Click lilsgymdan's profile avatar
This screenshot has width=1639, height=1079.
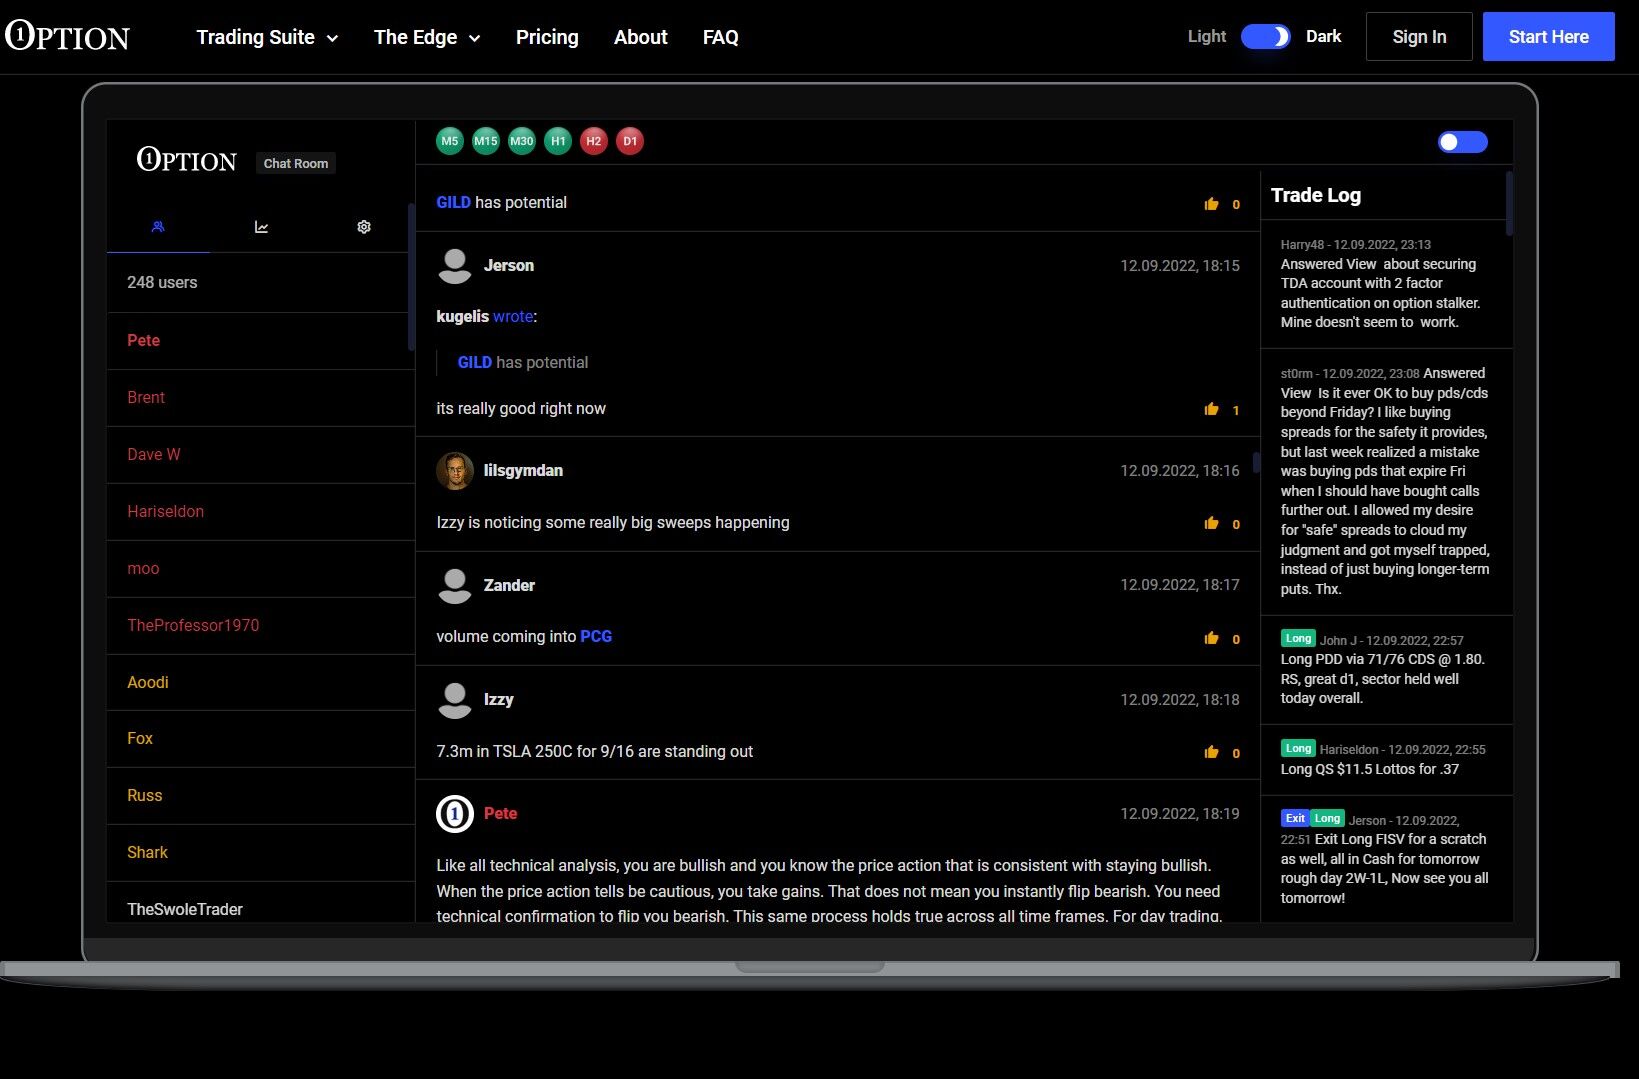(x=455, y=471)
